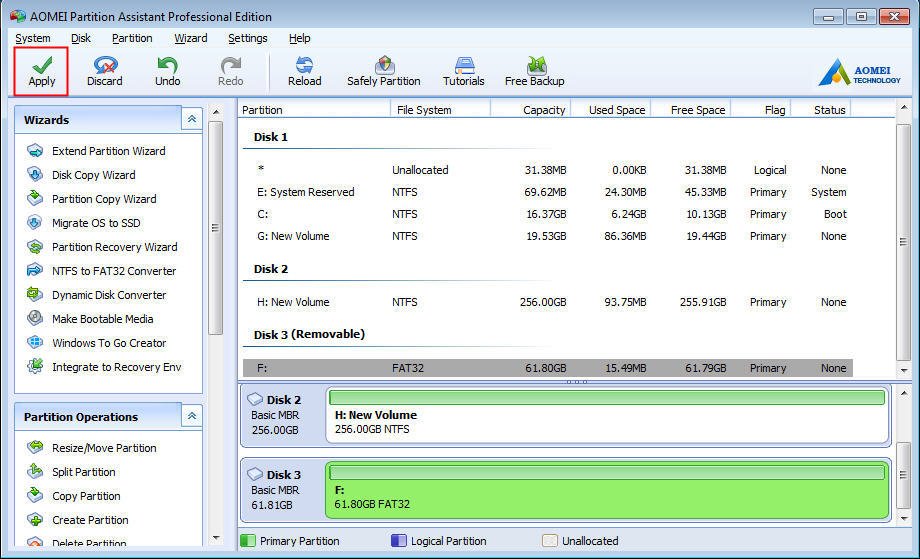Click the Redo arrow icon
The image size is (920, 559).
231,65
